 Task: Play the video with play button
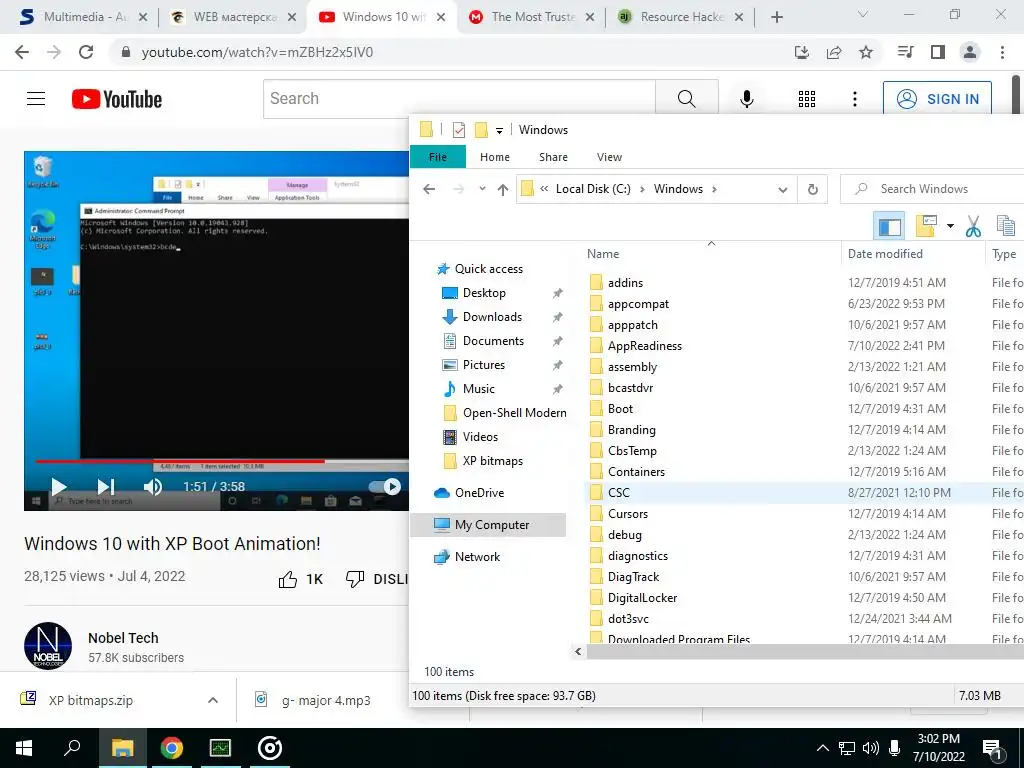pyautogui.click(x=59, y=487)
